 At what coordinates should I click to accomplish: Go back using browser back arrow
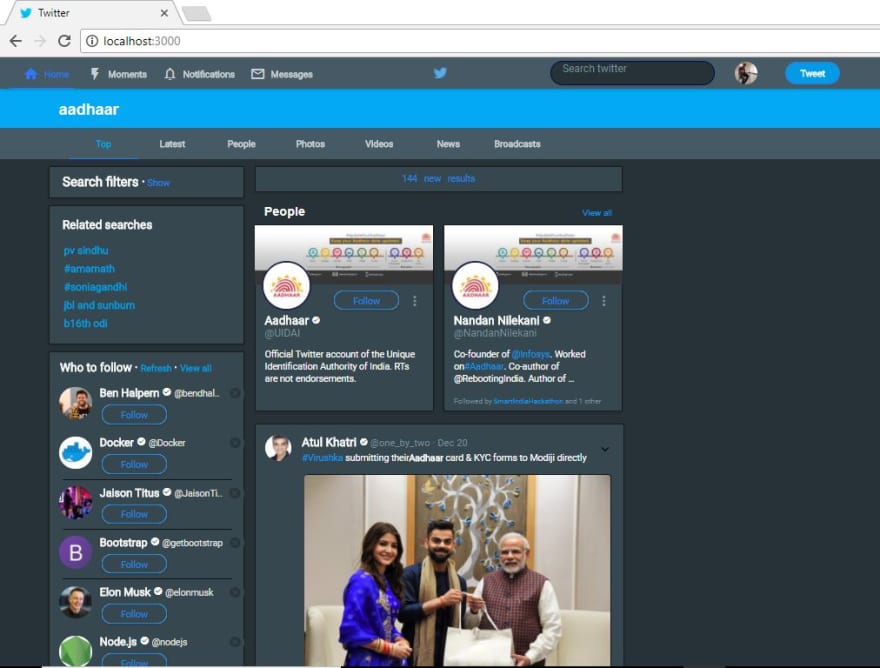point(16,41)
